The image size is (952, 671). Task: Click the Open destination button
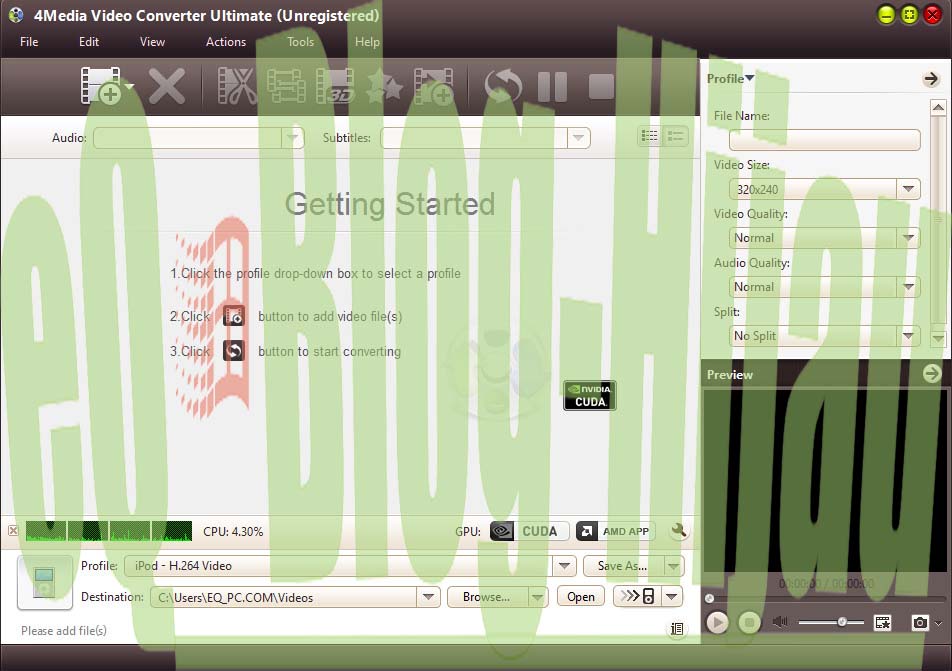pyautogui.click(x=580, y=597)
